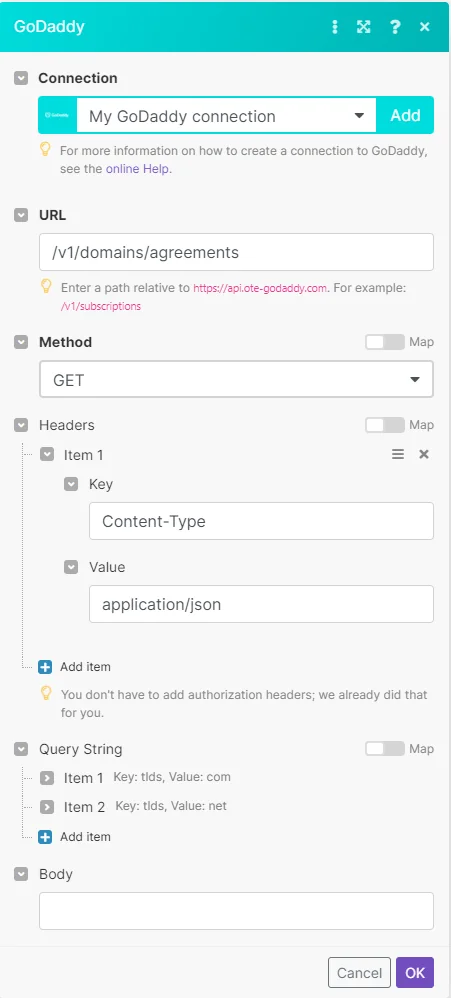Viewport: 451px width, 998px height.
Task: Enable the Map switch for Headers
Action: [385, 425]
